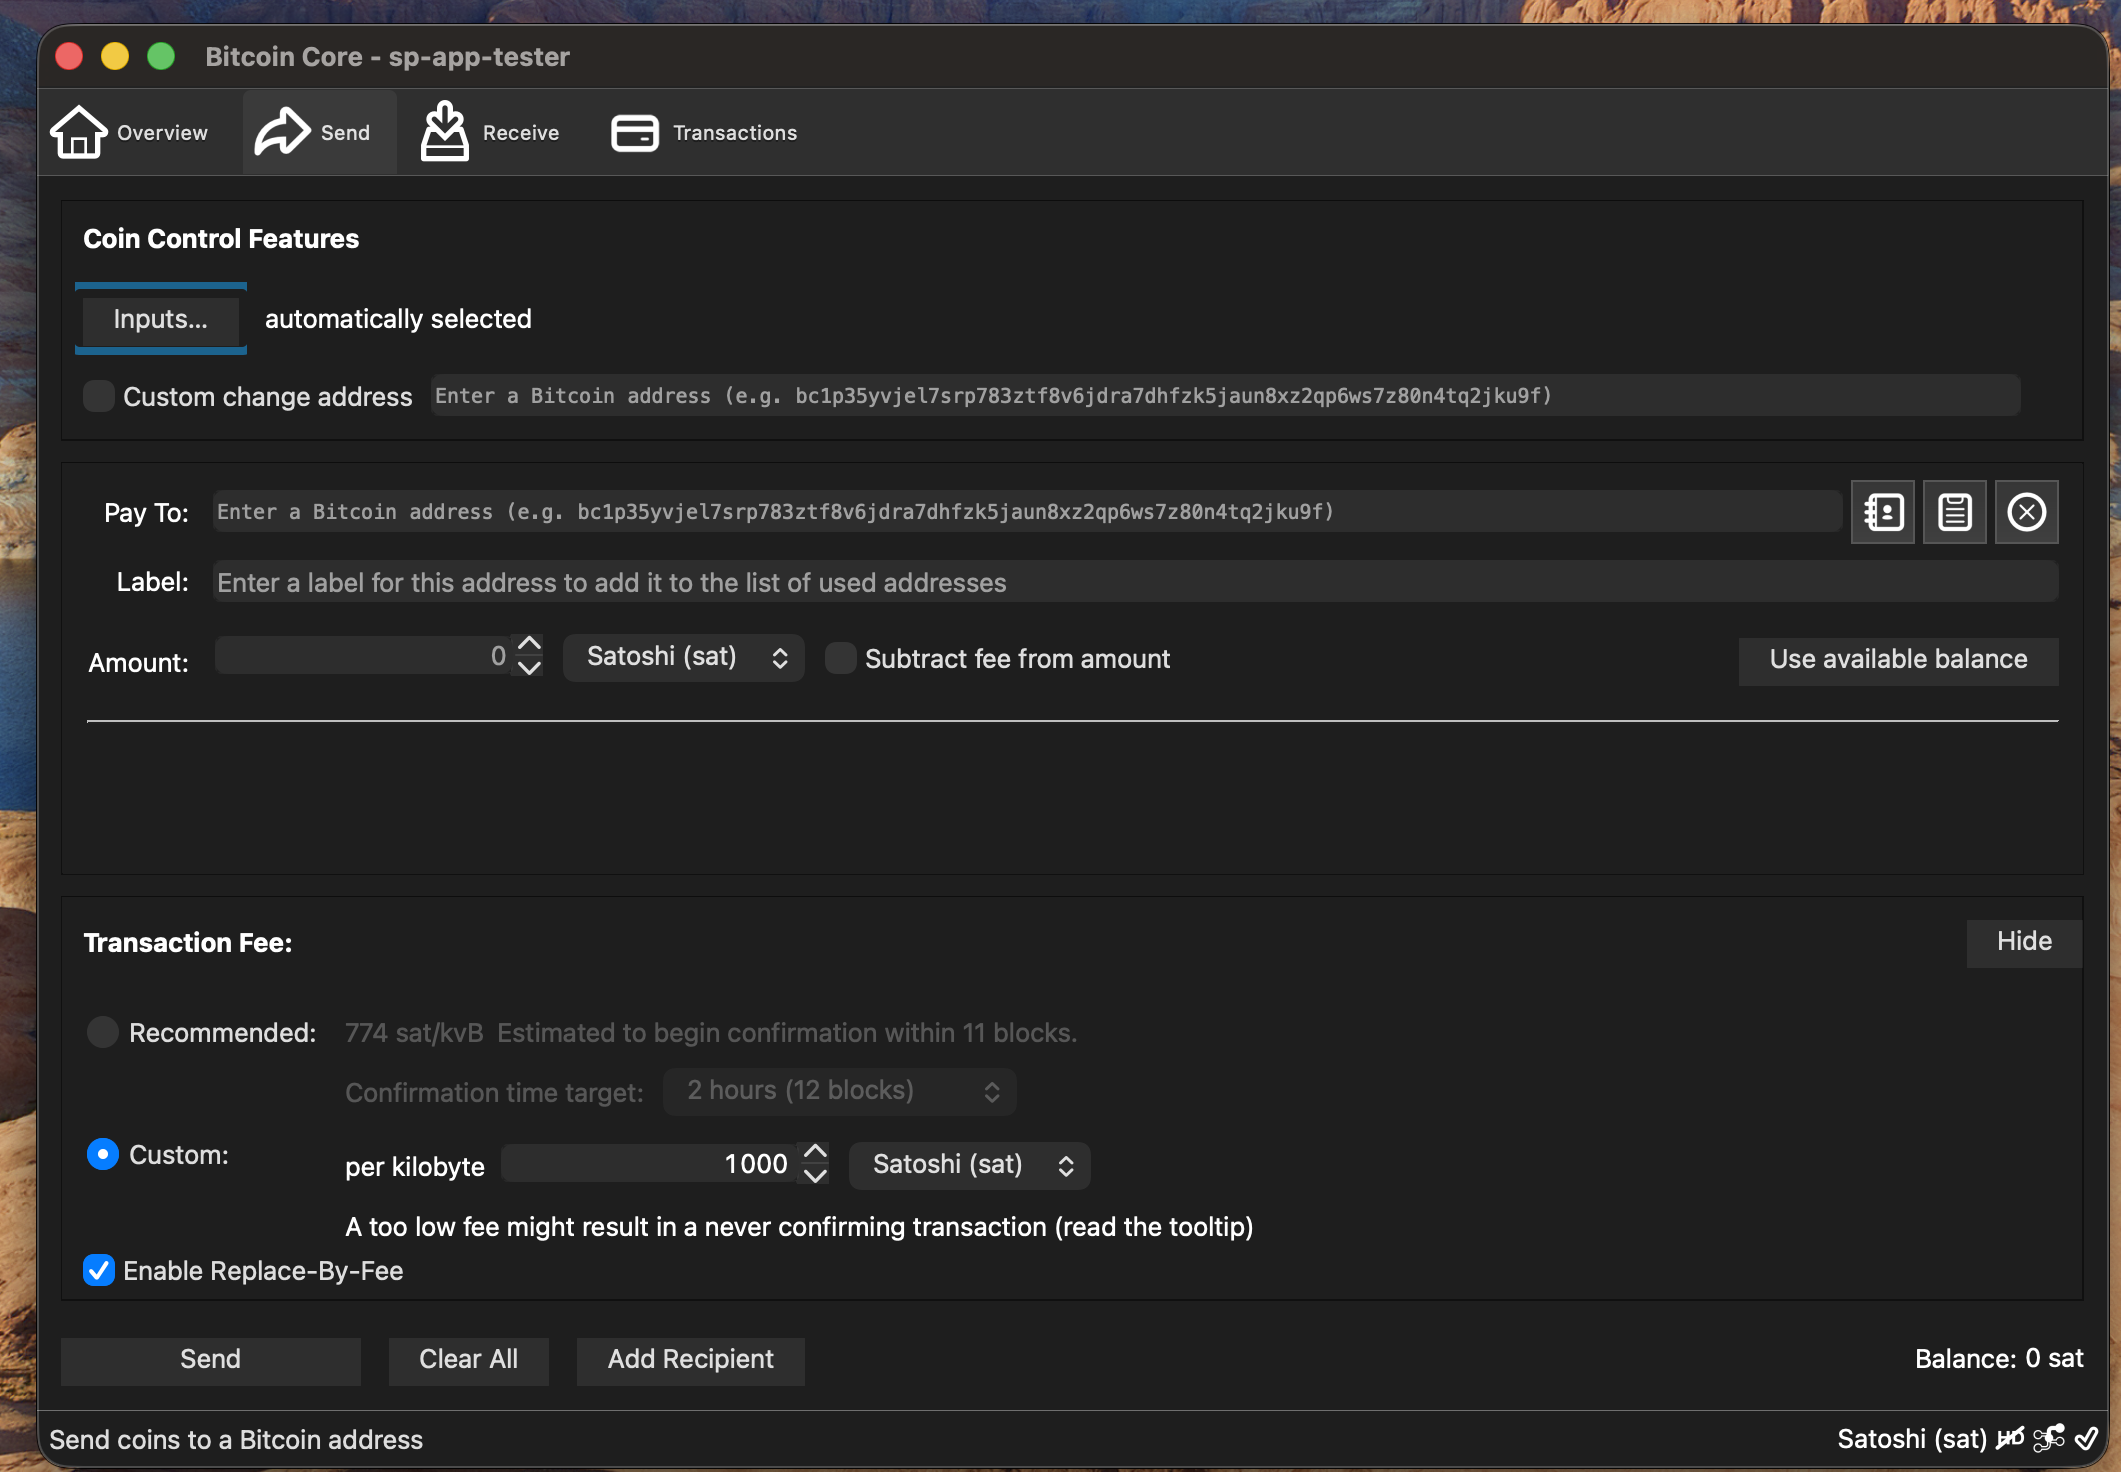Click the address book icon beside Pay To
This screenshot has height=1472, width=2121.
1883,512
